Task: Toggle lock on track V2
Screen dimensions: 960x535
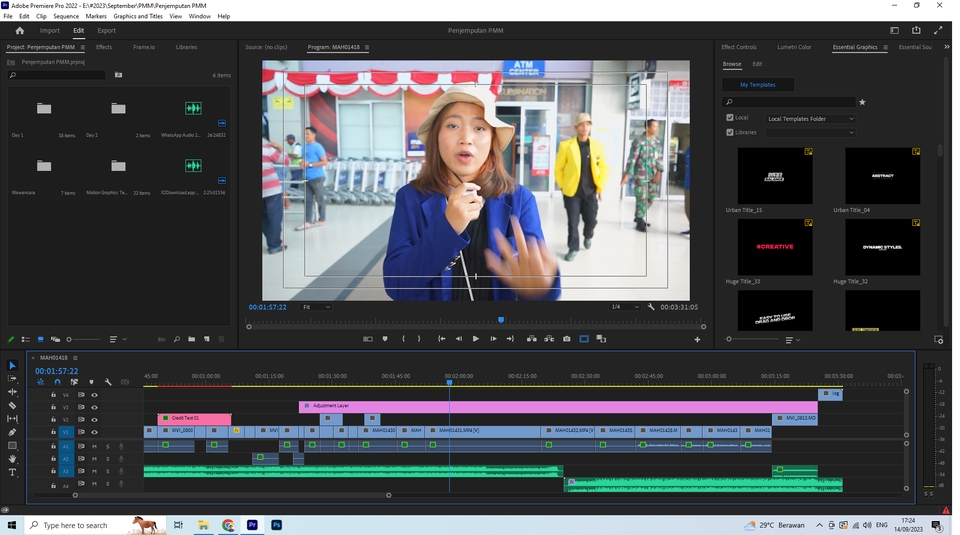Action: coord(53,419)
